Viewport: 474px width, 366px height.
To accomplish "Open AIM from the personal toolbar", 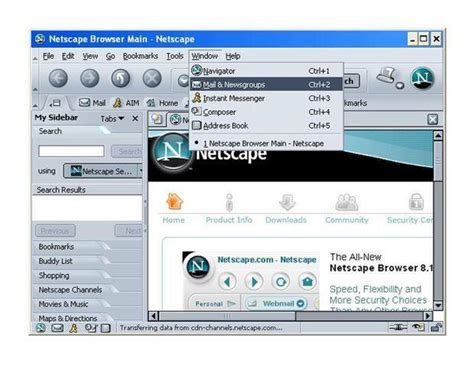I will coord(126,103).
